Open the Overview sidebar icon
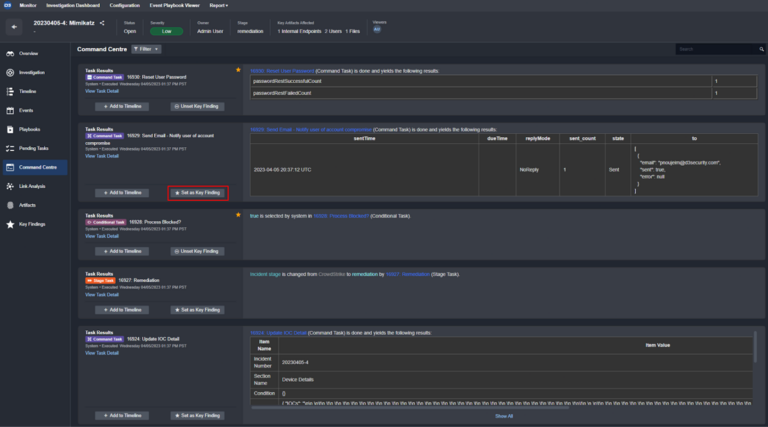This screenshot has width=768, height=427. click(10, 53)
